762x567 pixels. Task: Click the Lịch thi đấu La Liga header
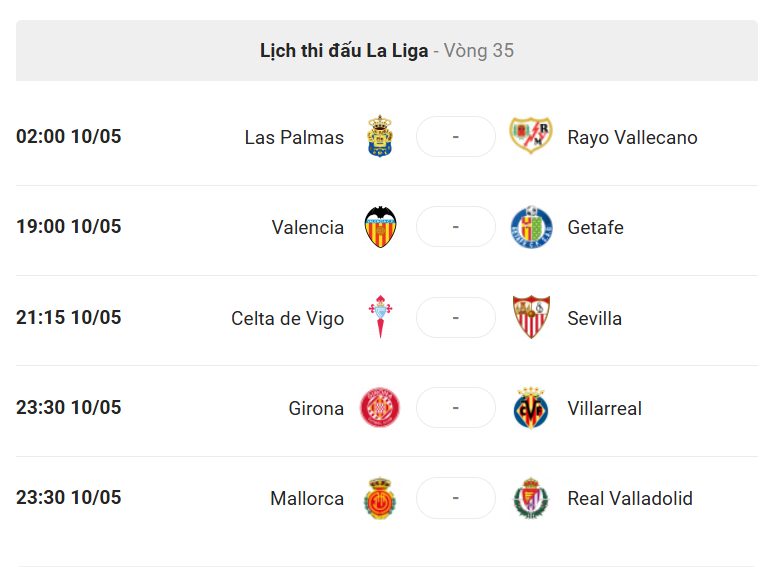(x=344, y=51)
